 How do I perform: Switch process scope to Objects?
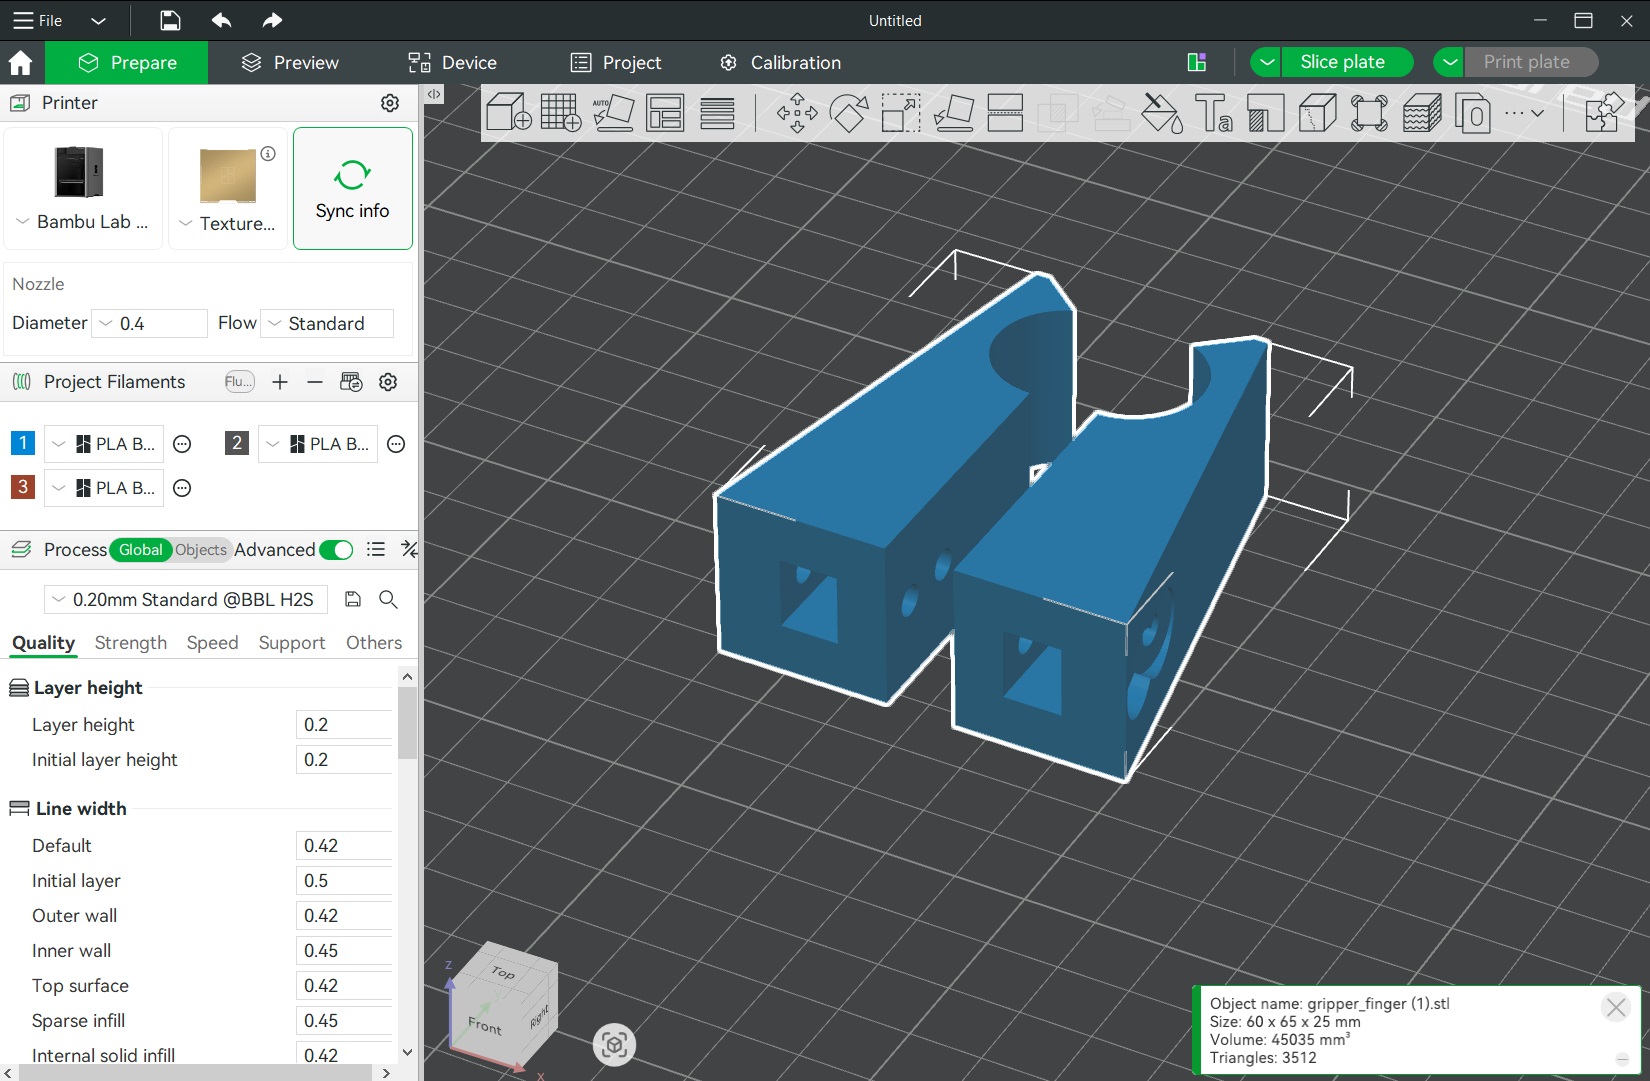click(200, 550)
